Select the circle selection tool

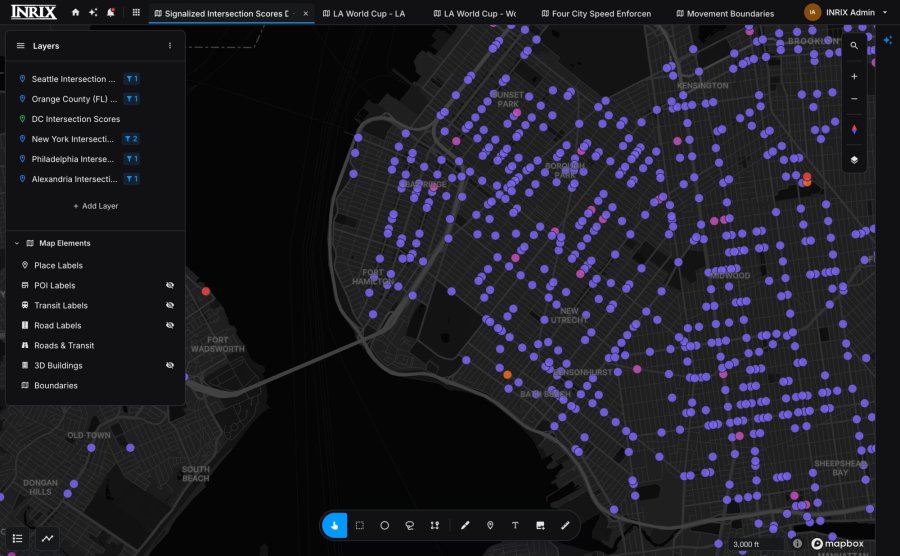[385, 525]
